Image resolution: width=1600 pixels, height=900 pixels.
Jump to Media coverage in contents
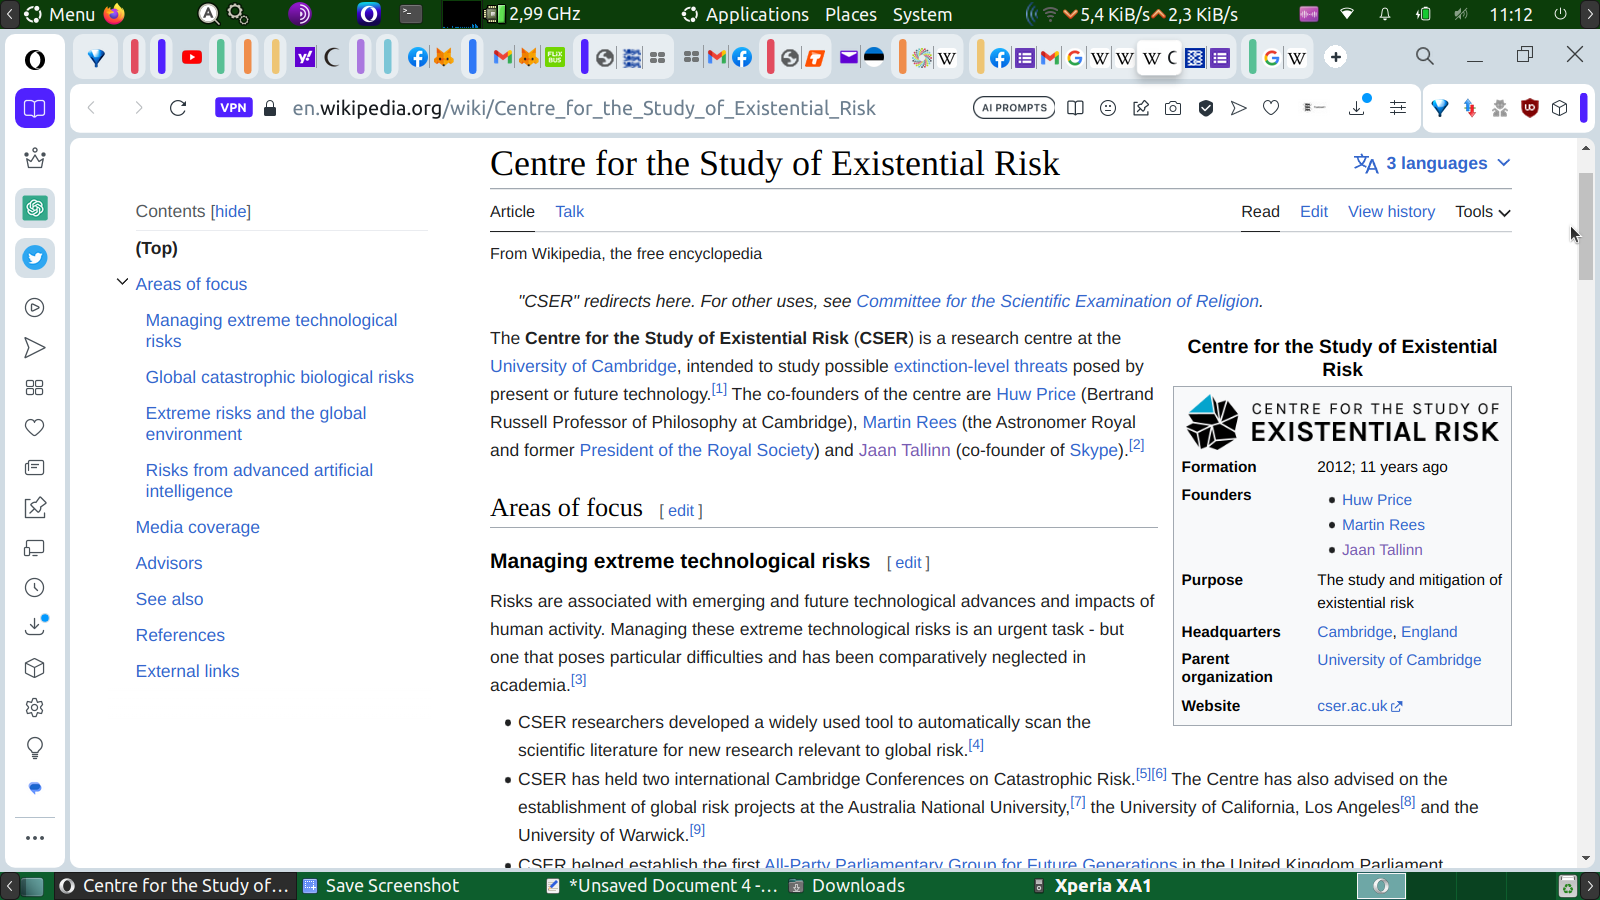point(198,527)
